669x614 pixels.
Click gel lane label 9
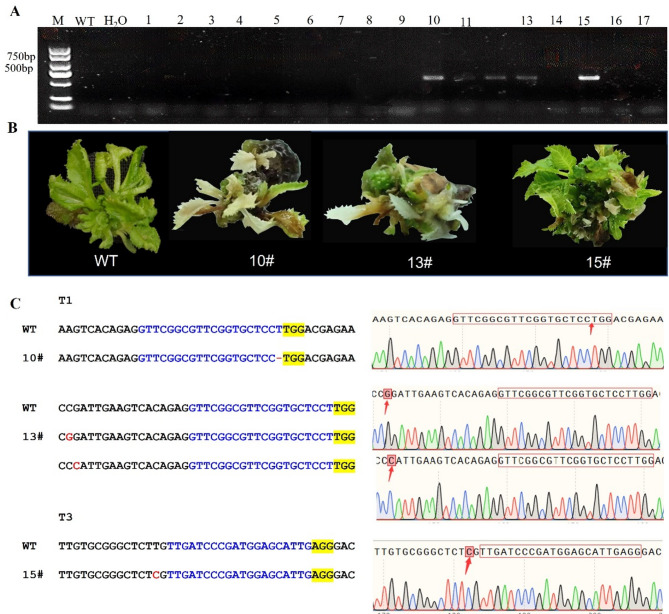401,20
